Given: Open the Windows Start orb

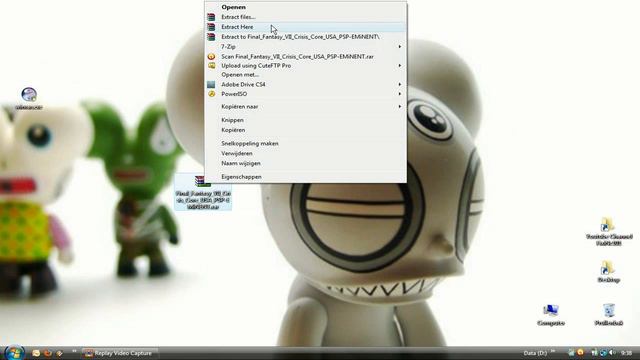Looking at the screenshot, I should (x=14, y=352).
